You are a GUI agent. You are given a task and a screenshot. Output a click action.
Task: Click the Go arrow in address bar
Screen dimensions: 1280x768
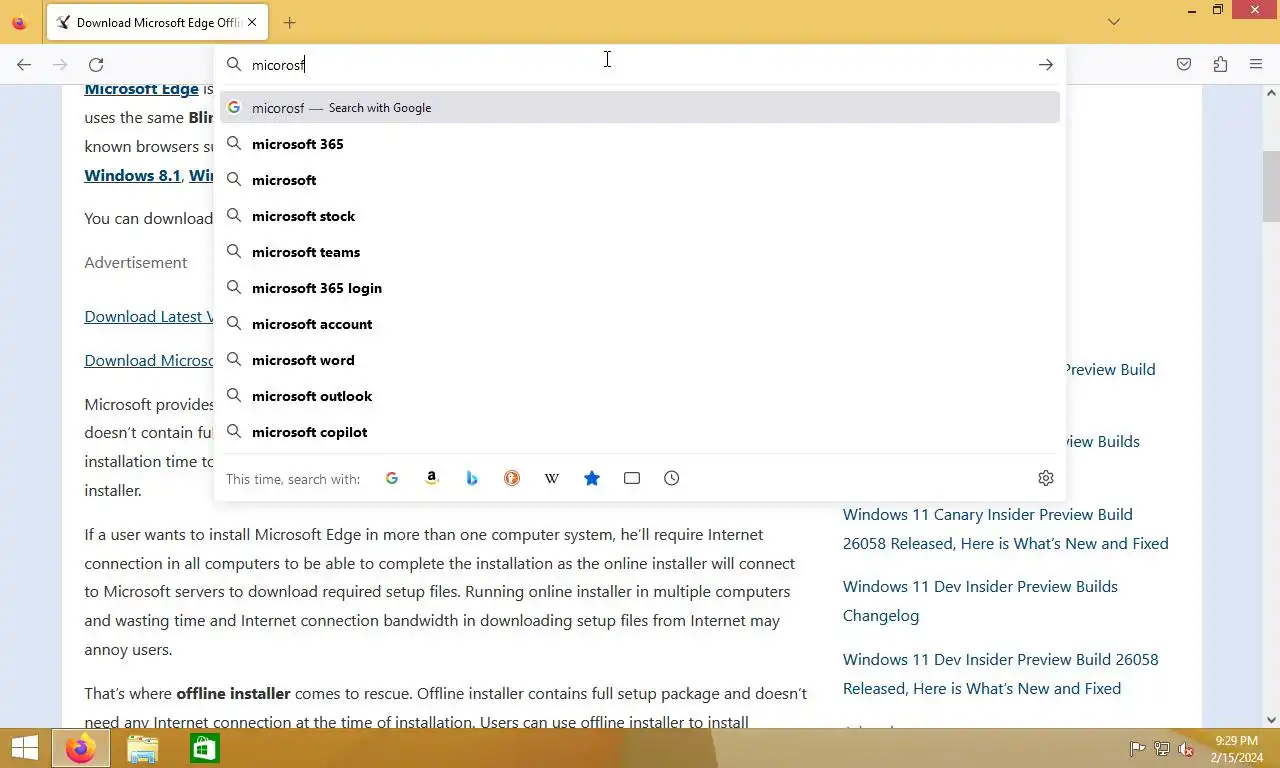[1046, 65]
